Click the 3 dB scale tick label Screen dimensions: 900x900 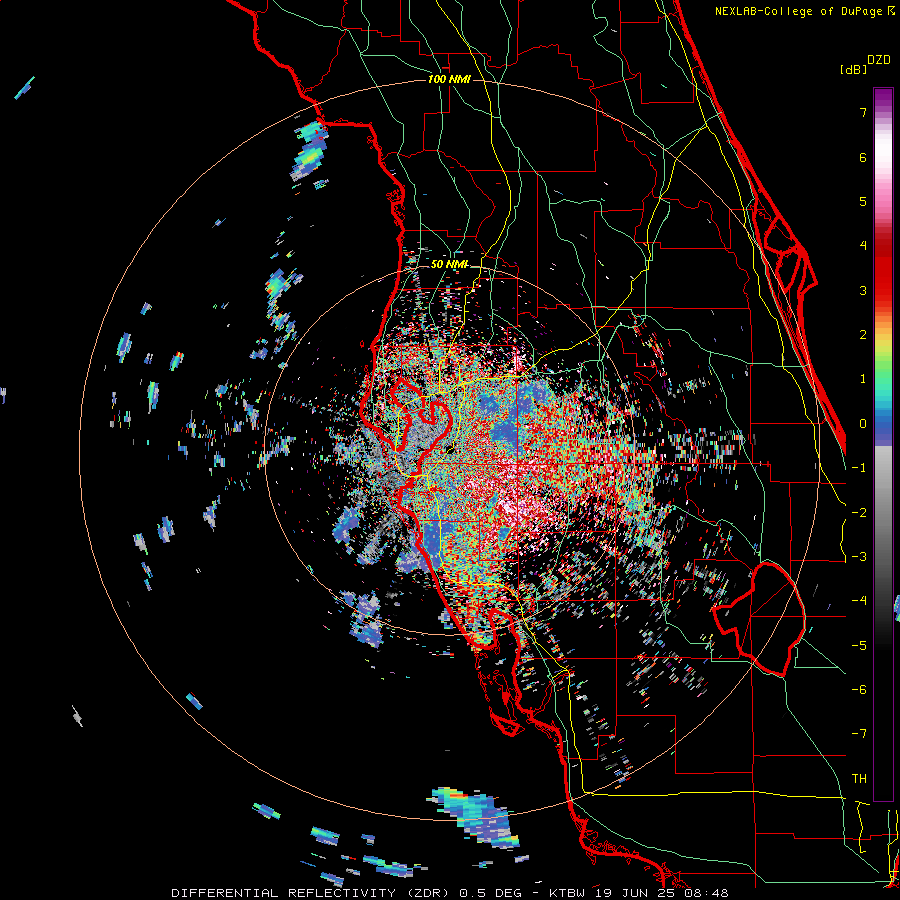pyautogui.click(x=863, y=290)
